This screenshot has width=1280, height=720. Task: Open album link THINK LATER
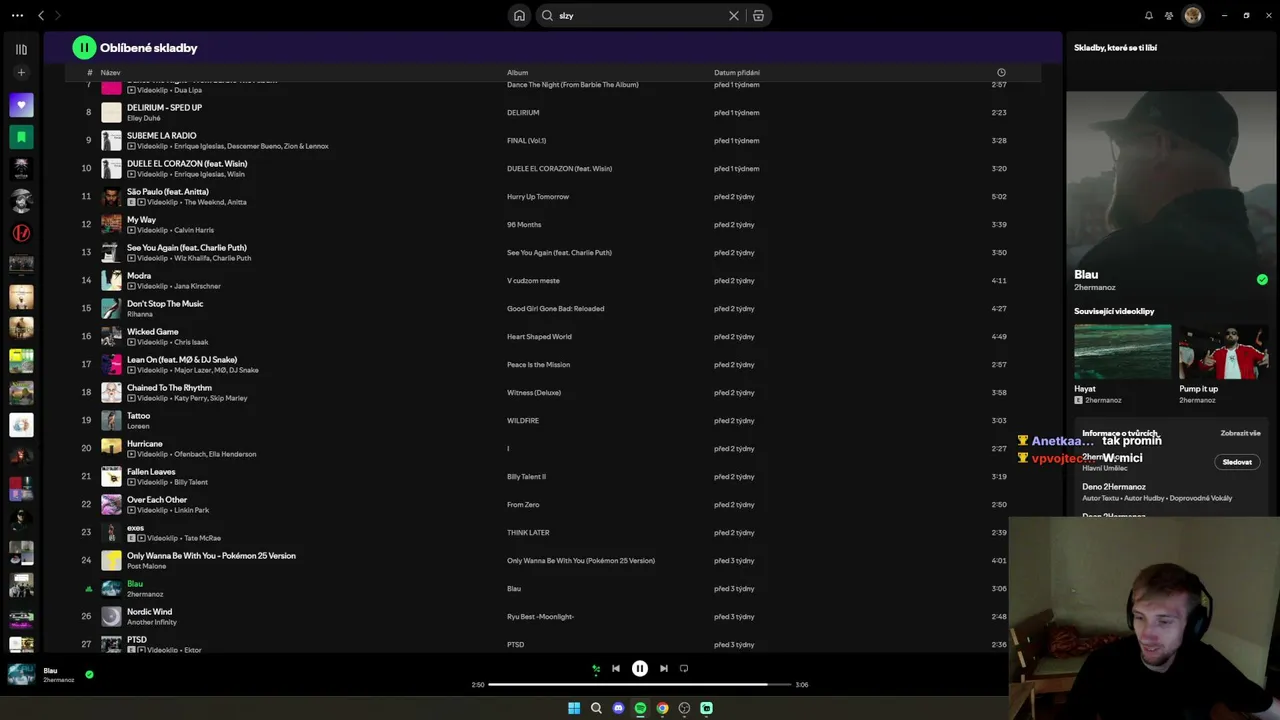tap(528, 533)
